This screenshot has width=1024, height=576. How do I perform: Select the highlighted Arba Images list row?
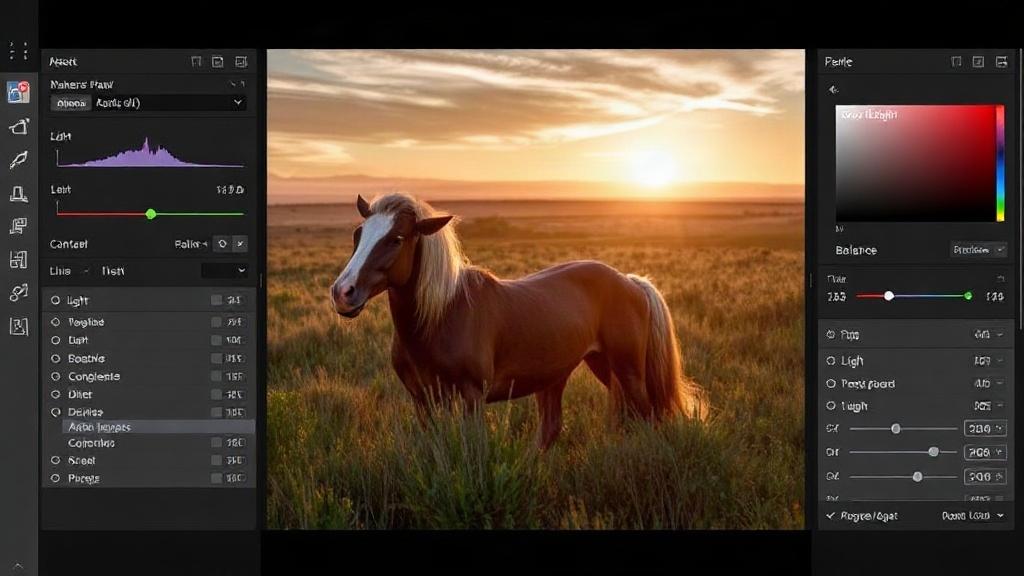point(158,427)
